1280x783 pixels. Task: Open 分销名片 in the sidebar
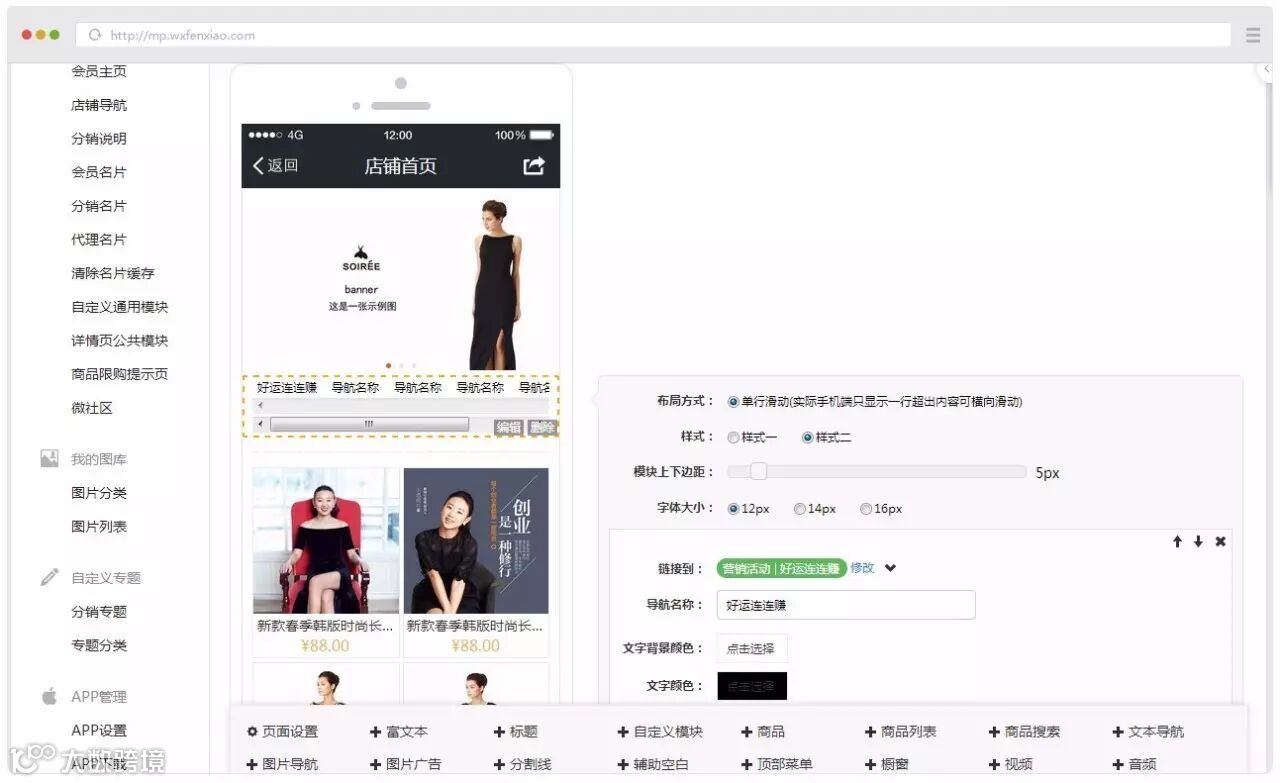(99, 206)
